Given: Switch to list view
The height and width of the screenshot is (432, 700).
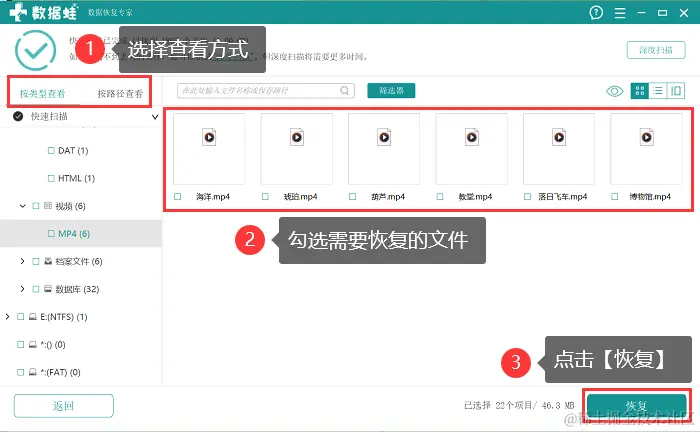Looking at the screenshot, I should click(x=658, y=91).
